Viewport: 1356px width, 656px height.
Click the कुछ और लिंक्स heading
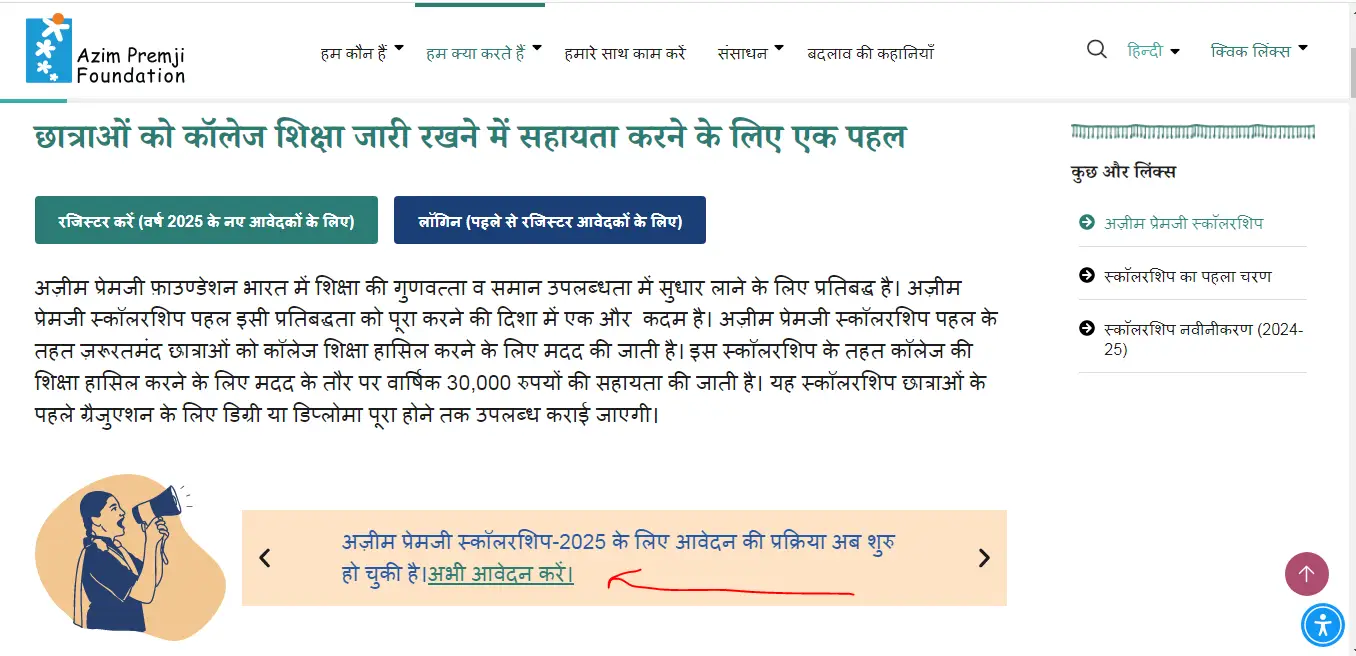(1123, 172)
